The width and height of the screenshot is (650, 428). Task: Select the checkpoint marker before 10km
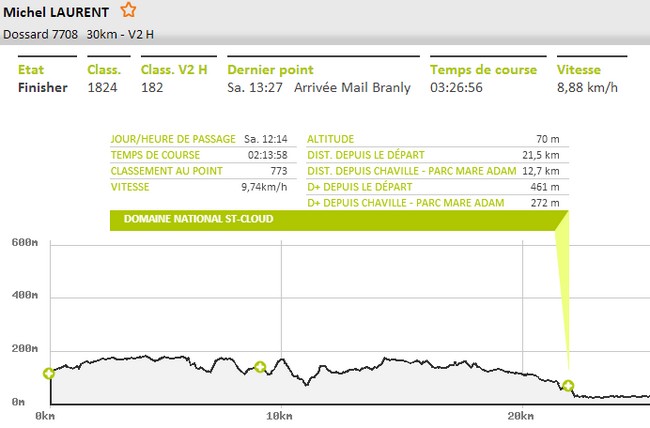tap(260, 367)
